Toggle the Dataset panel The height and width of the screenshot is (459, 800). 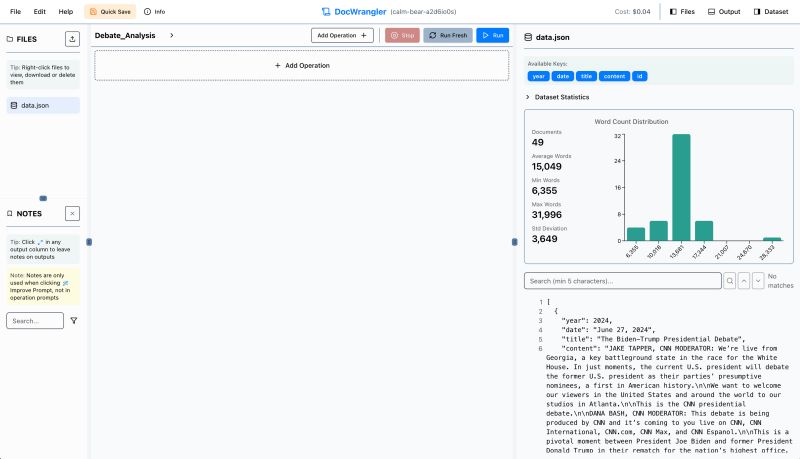tap(771, 11)
